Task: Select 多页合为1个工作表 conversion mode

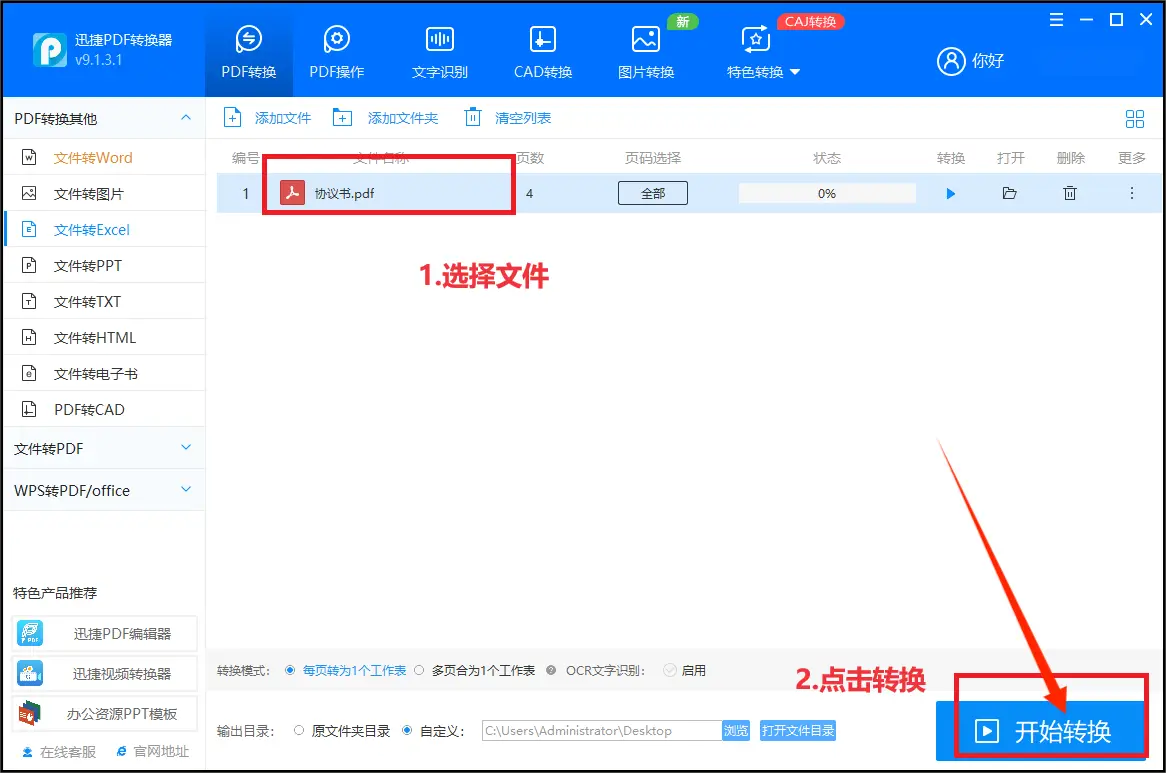Action: click(x=420, y=670)
